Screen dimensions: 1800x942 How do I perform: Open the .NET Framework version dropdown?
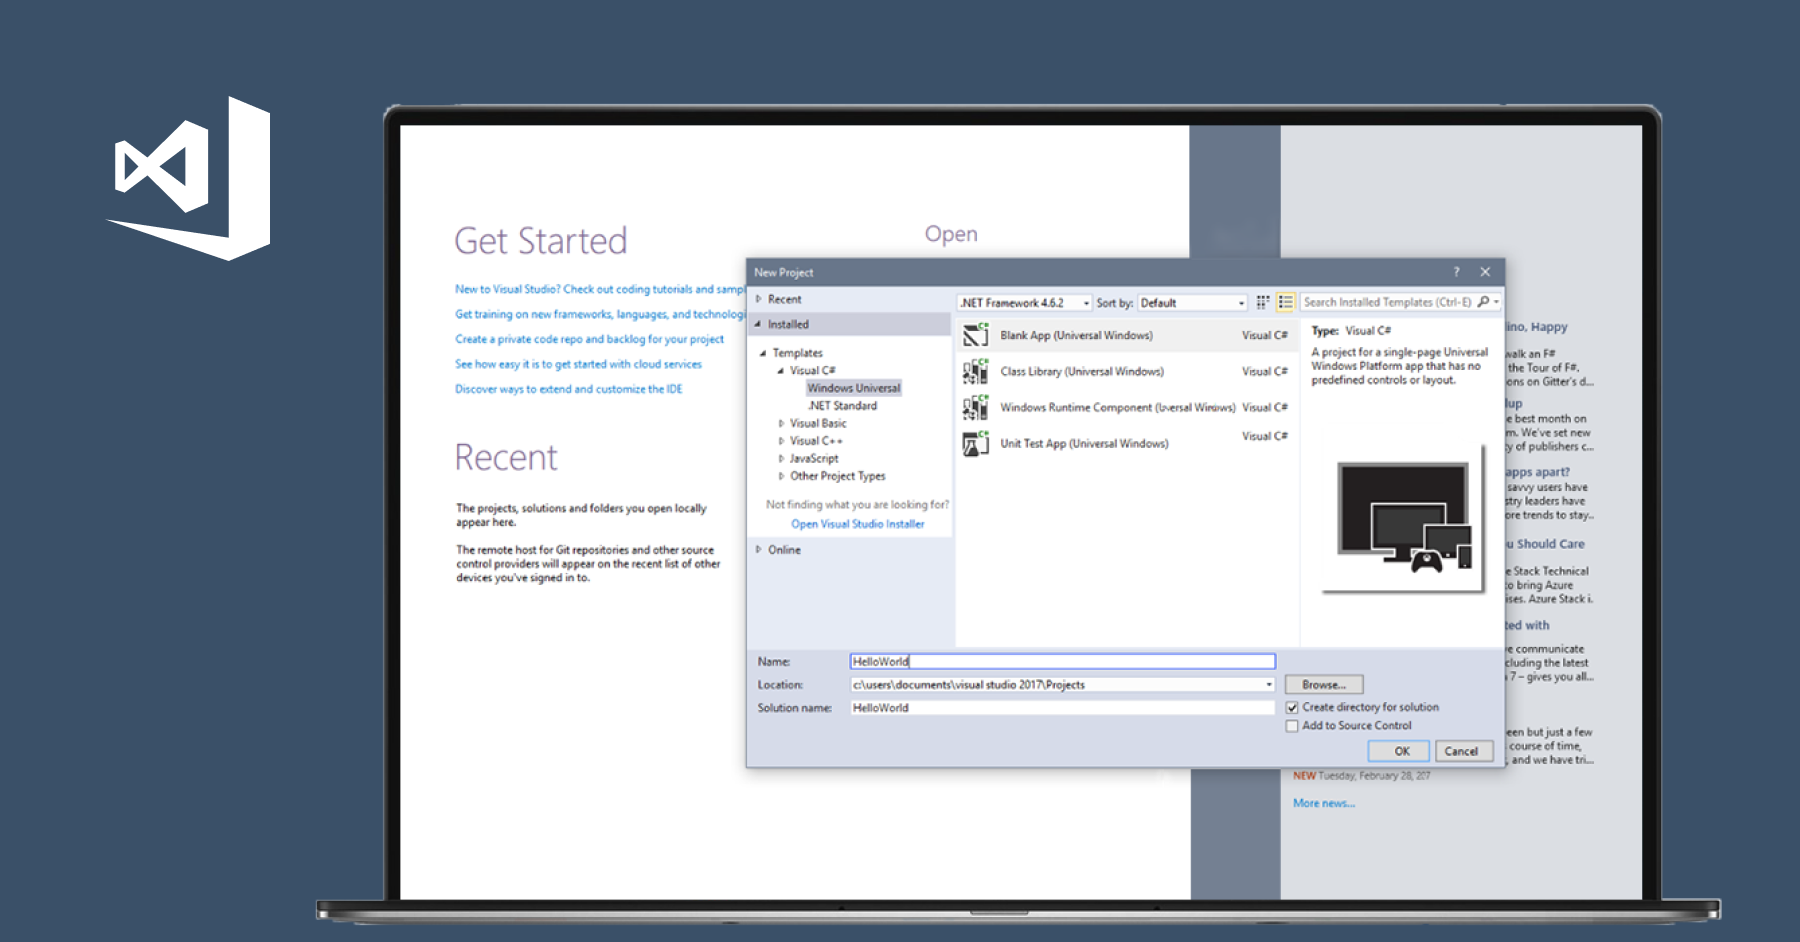[1024, 303]
